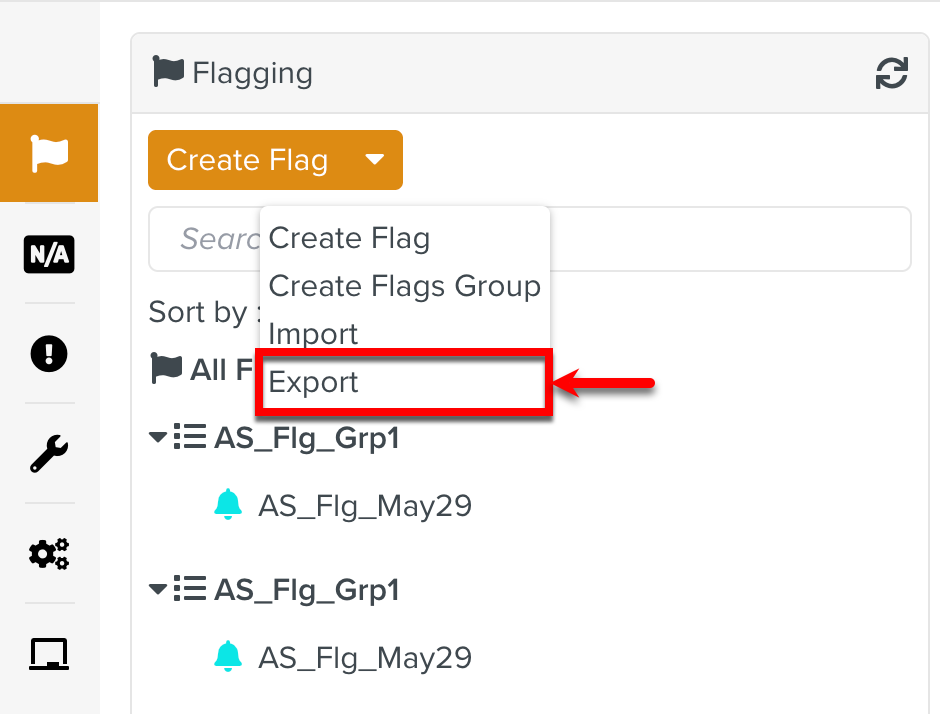Select the wrench tools sidebar icon
Screen dimensions: 940x714
(x=49, y=454)
